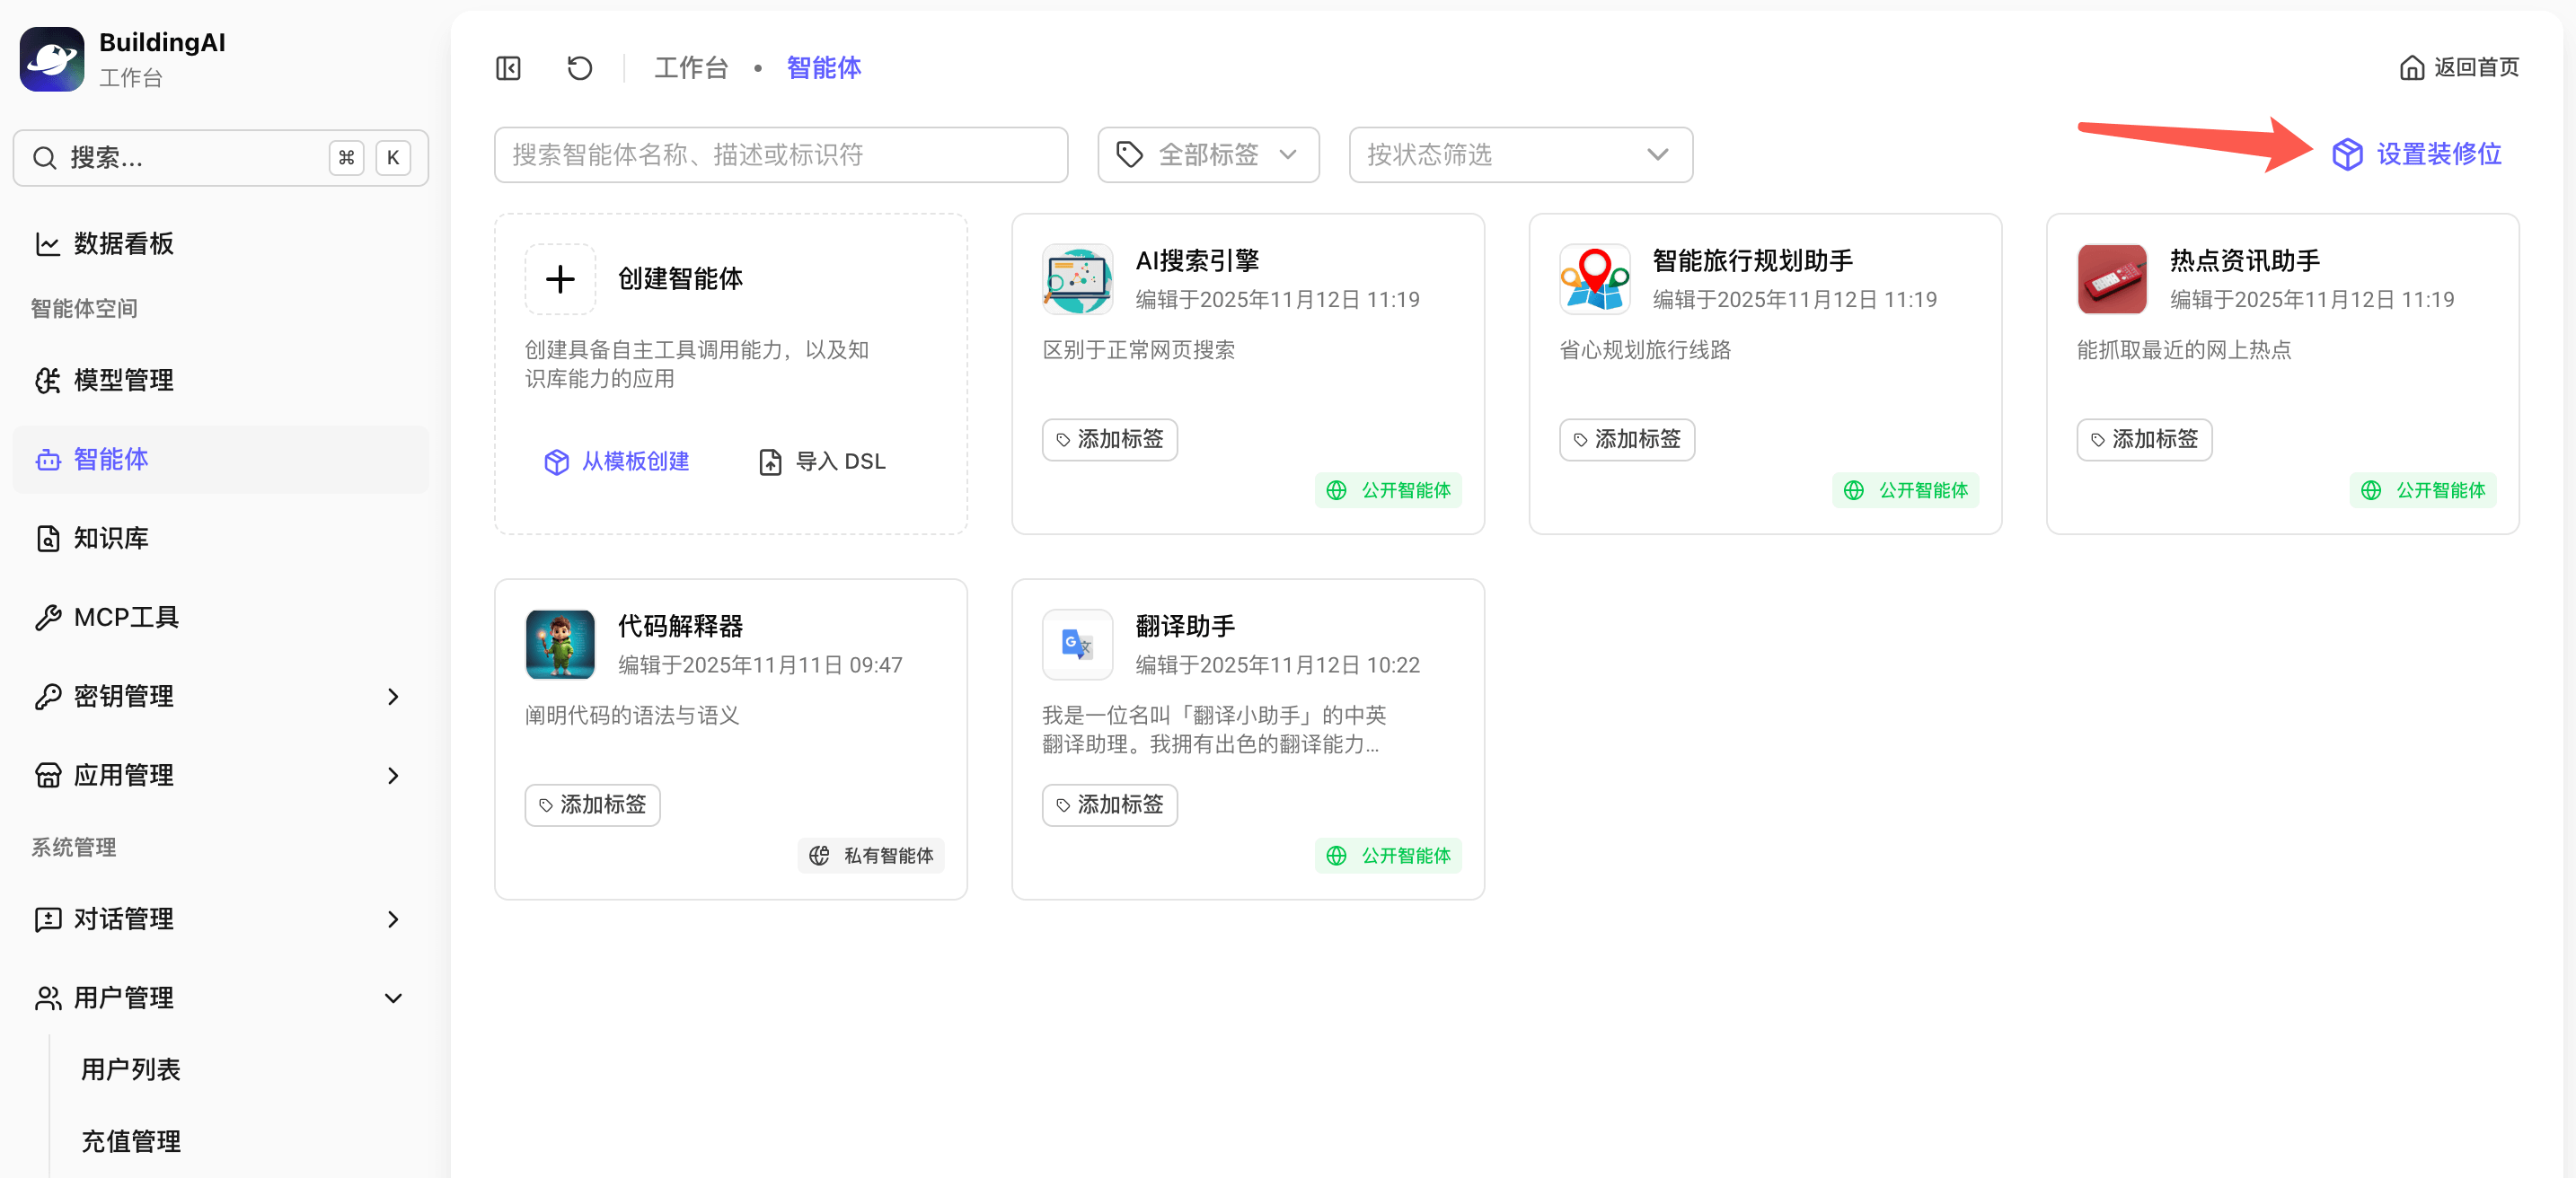Image resolution: width=2576 pixels, height=1178 pixels.
Task: Go to 数据看板 menu item
Action: (123, 244)
